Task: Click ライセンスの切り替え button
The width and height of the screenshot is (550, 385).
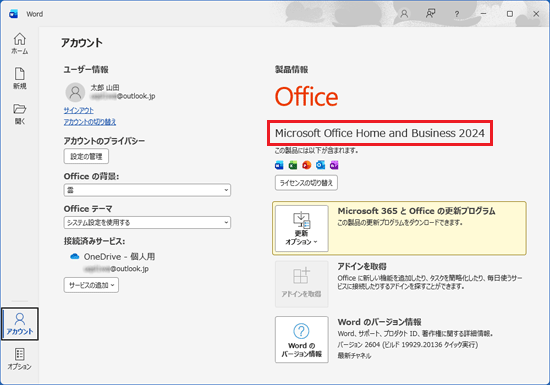Action: pyautogui.click(x=306, y=183)
